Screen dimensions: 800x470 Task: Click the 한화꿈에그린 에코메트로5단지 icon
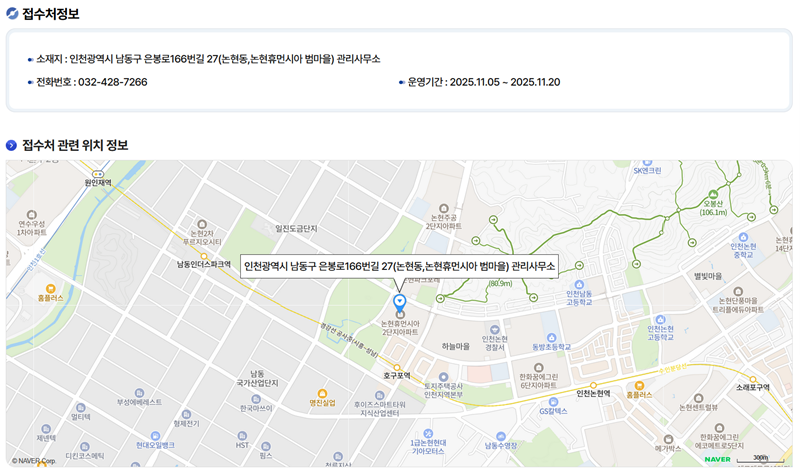pyautogui.click(x=719, y=428)
